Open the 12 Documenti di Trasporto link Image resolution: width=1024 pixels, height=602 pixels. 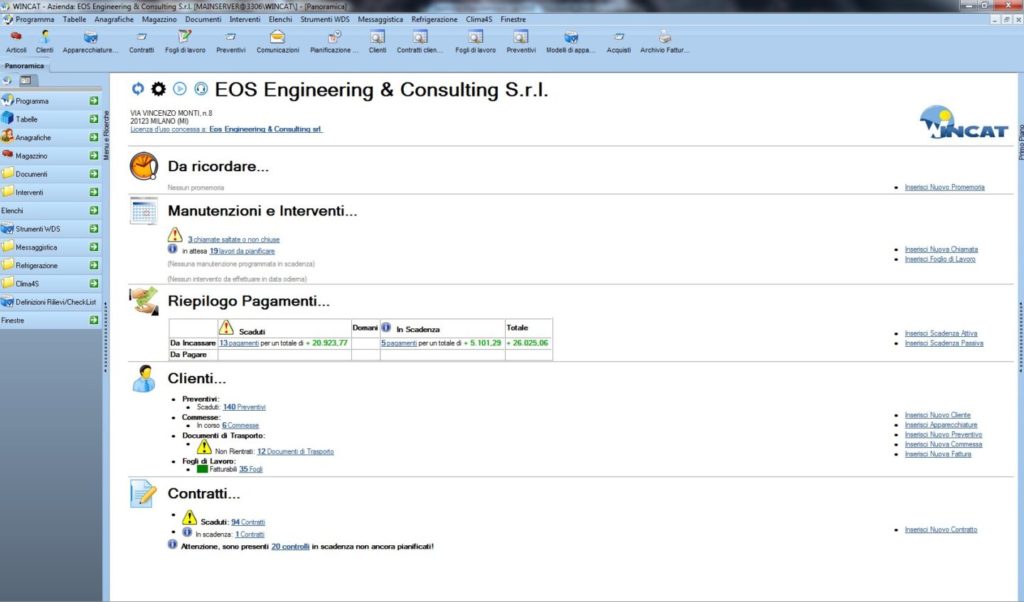point(295,452)
